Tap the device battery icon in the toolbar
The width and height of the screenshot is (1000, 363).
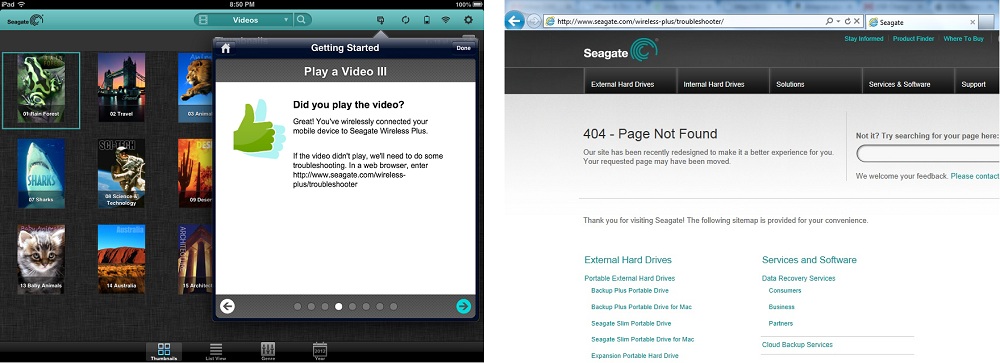pos(427,20)
